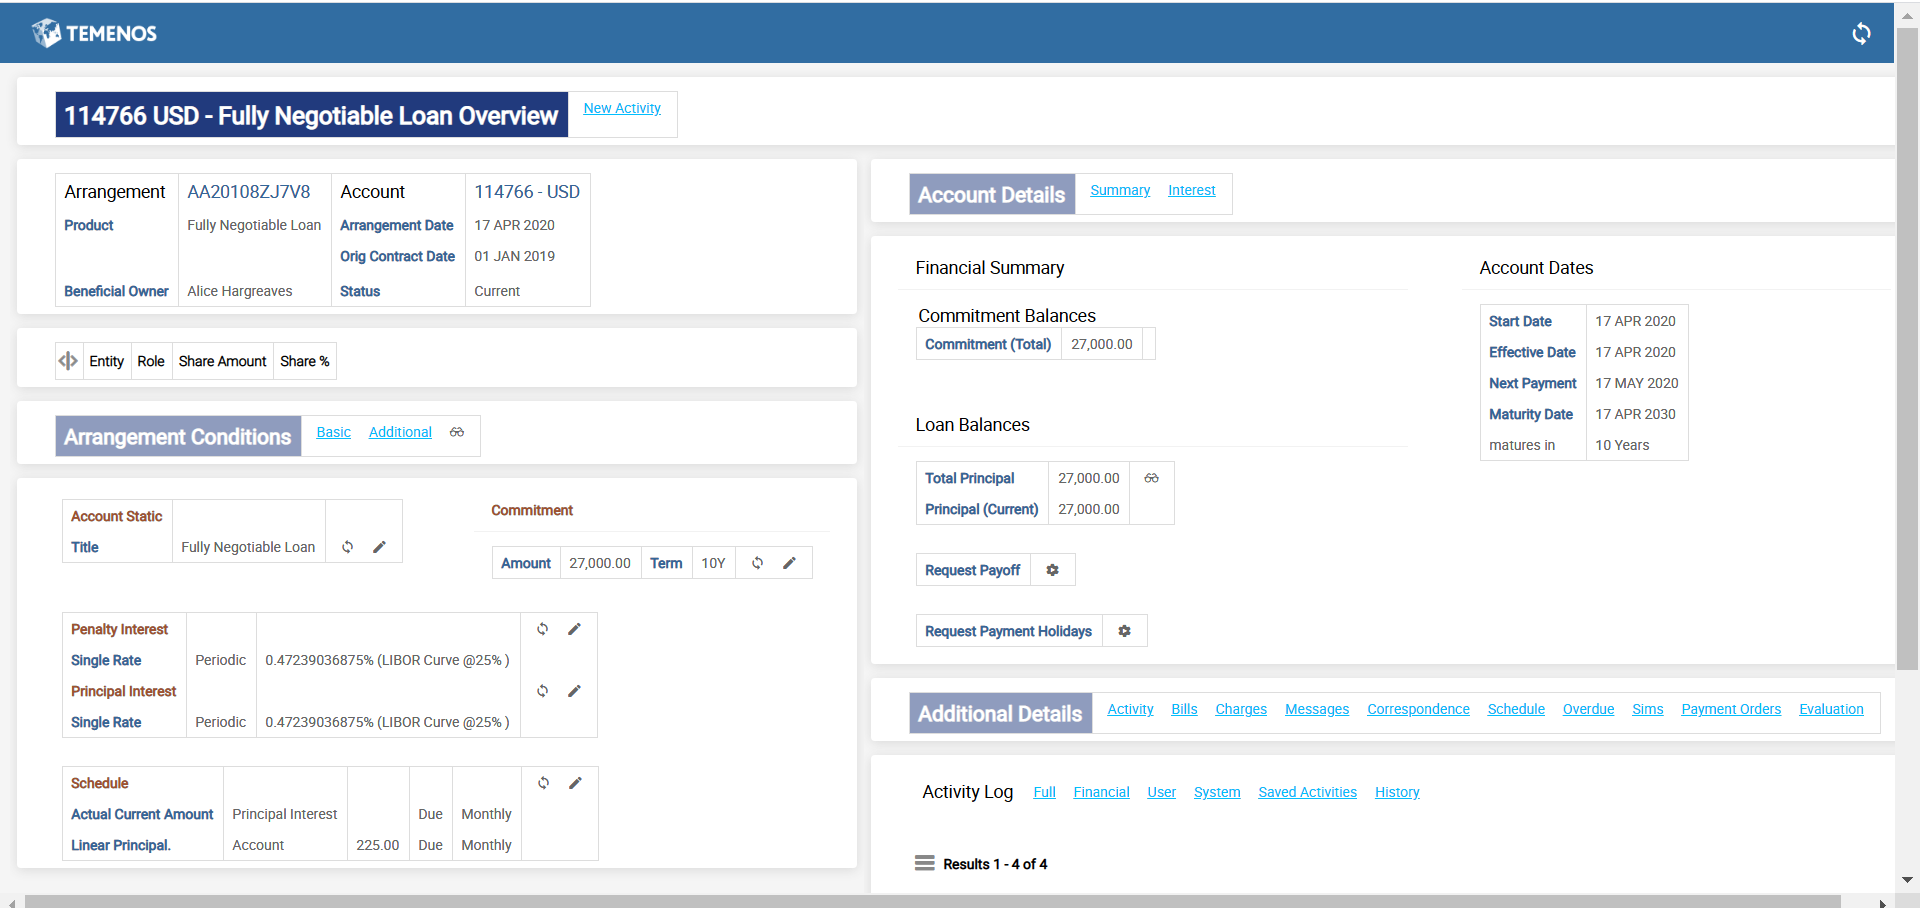1920x908 pixels.
Task: Click the New Activity link
Action: tap(622, 108)
